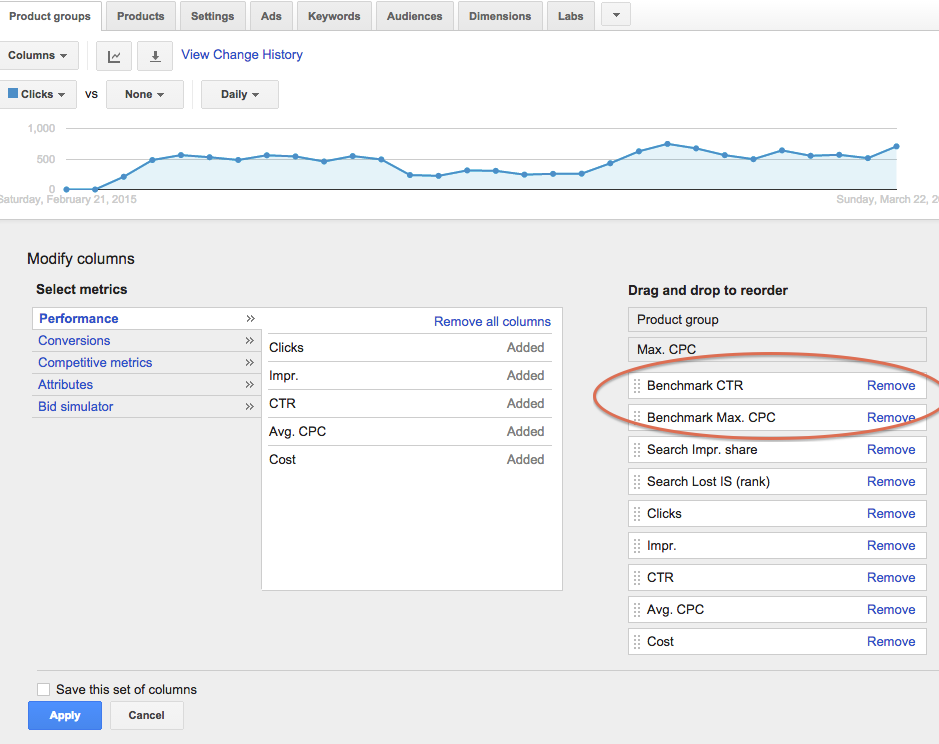Click drag handle next to Clicks column
Viewport: 939px width, 744px height.
[x=637, y=514]
